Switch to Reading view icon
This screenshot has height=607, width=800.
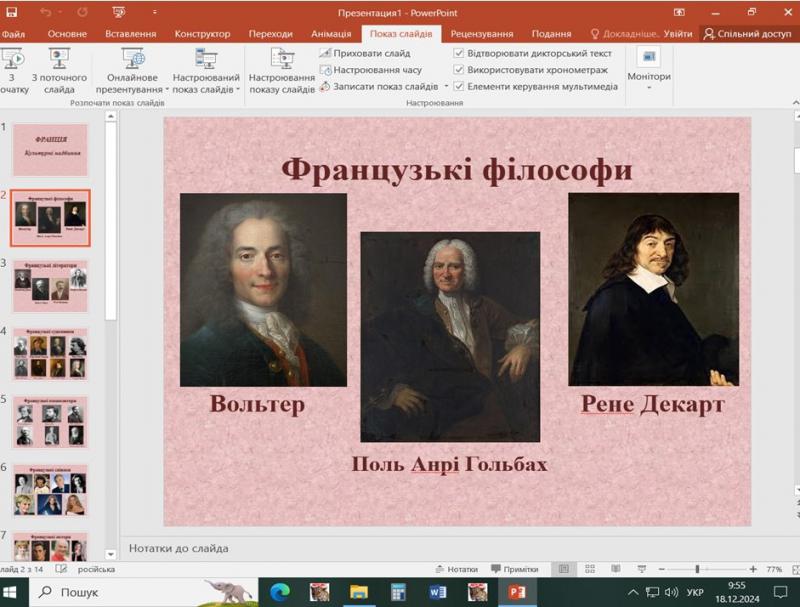pyautogui.click(x=616, y=569)
